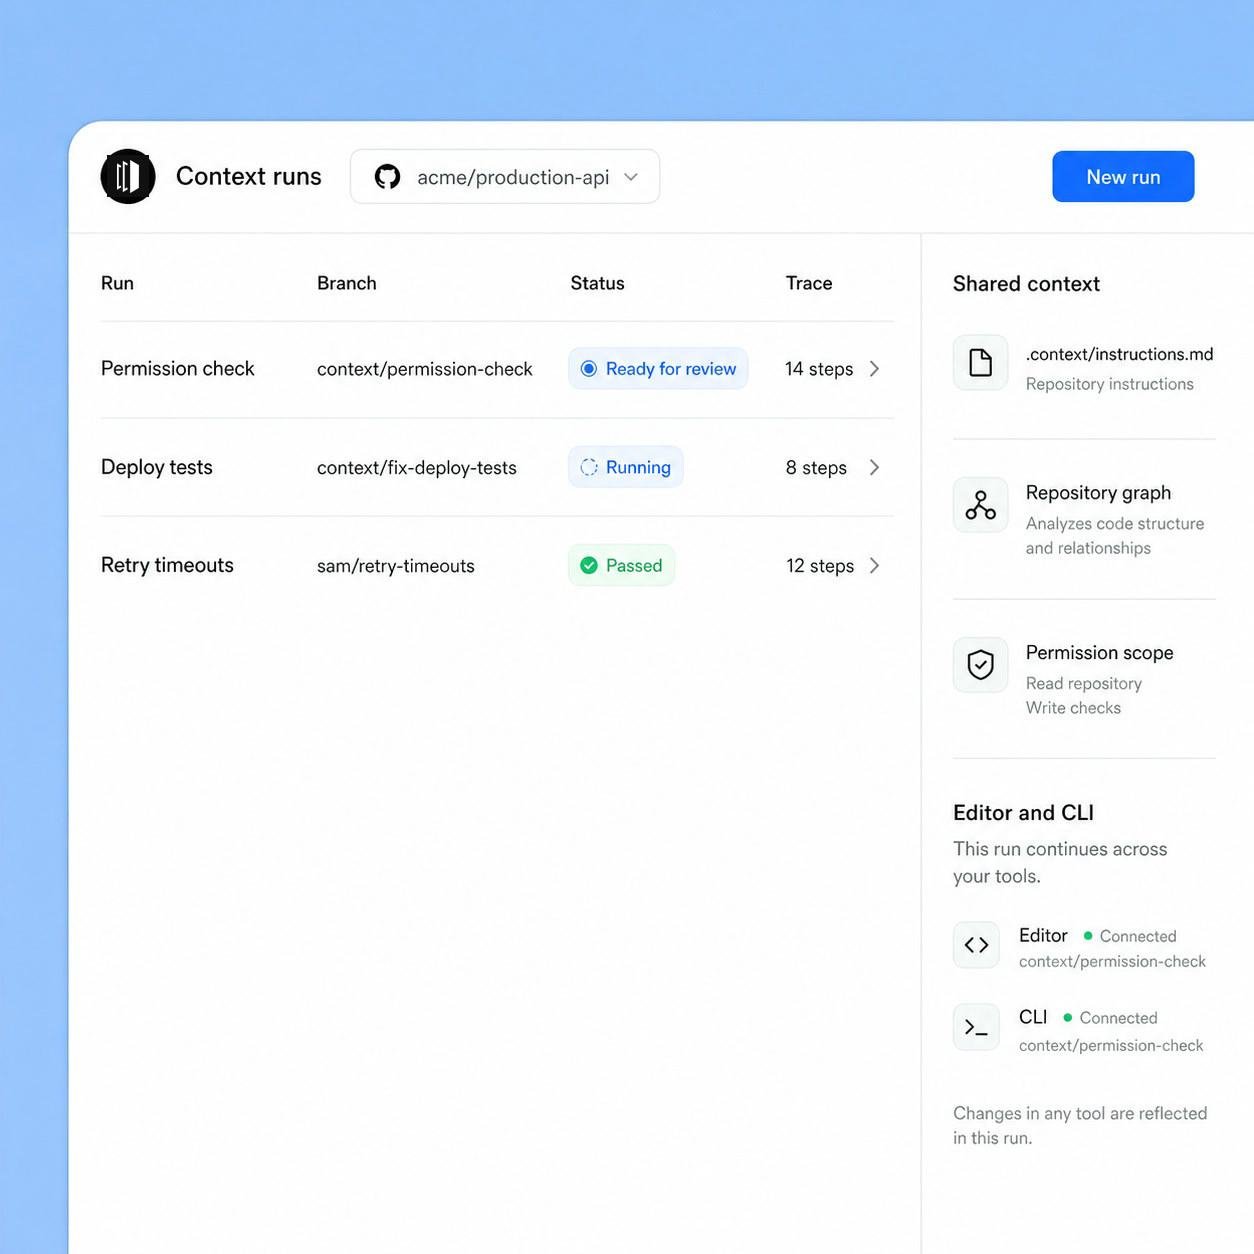Click the Ready for review radio dot icon
The image size is (1254, 1254).
589,369
